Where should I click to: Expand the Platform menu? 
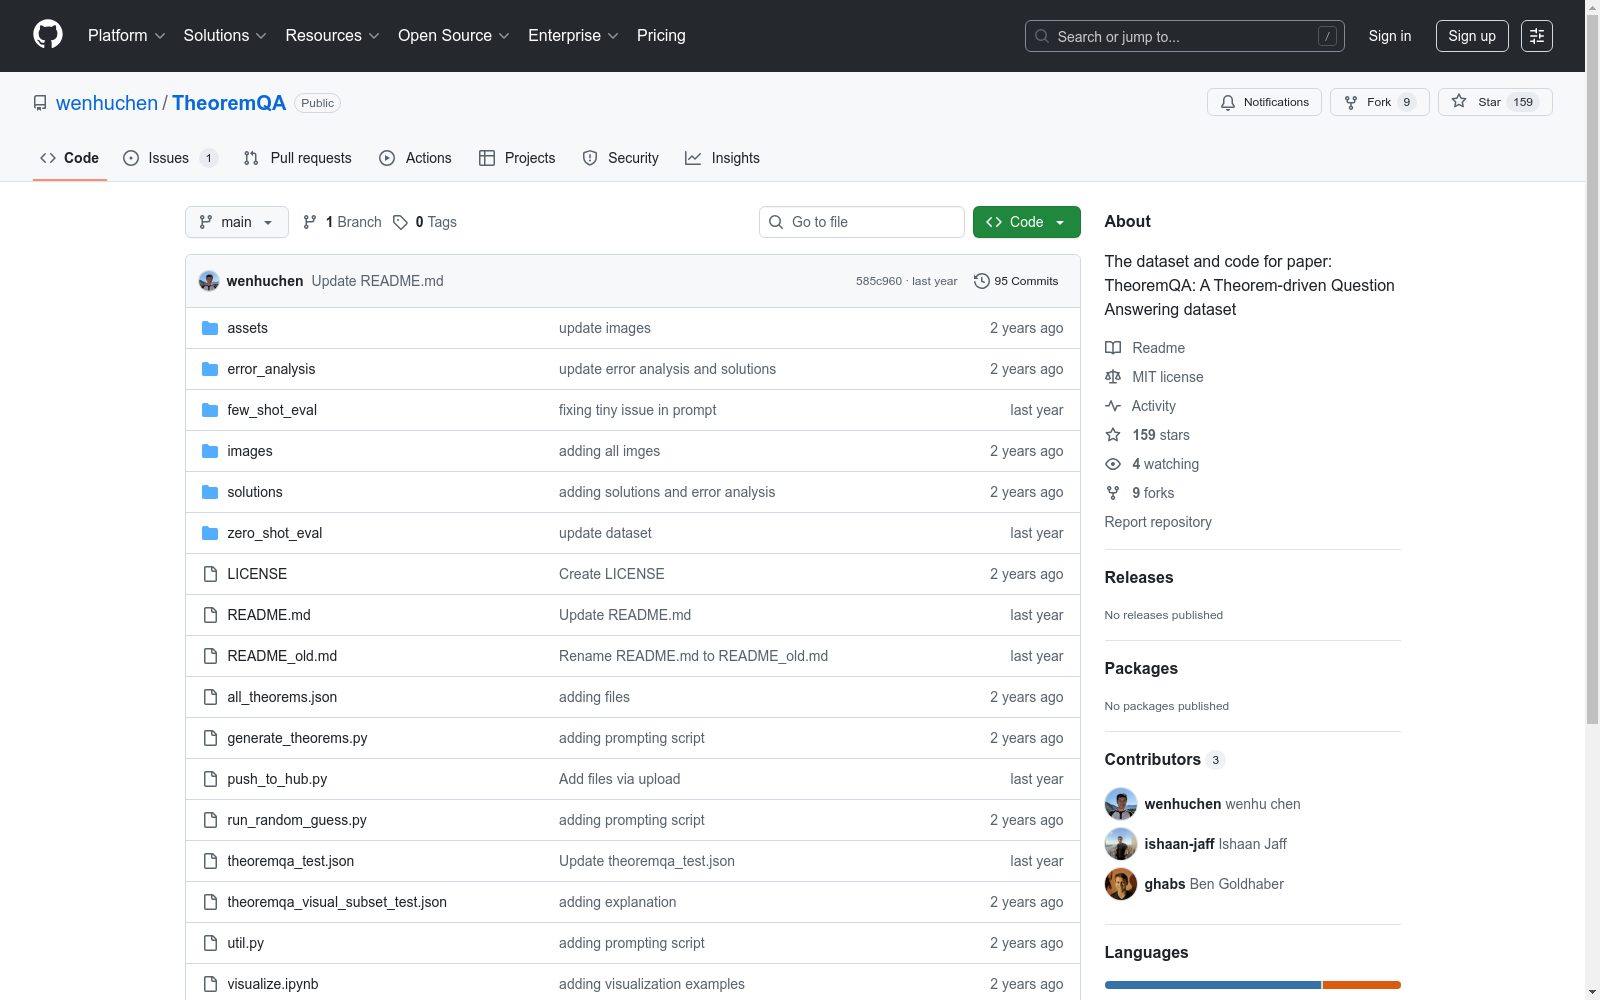(126, 36)
